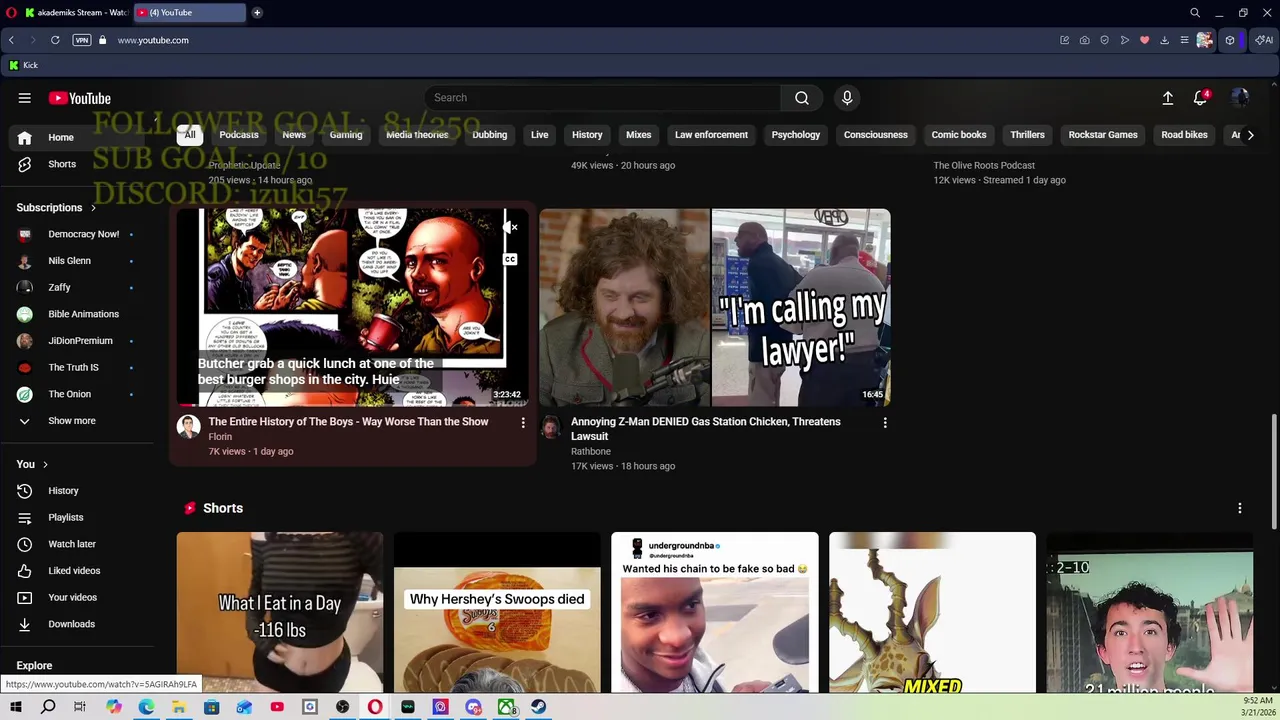
Task: Click the magnifier search button beside the search field
Action: (x=801, y=98)
